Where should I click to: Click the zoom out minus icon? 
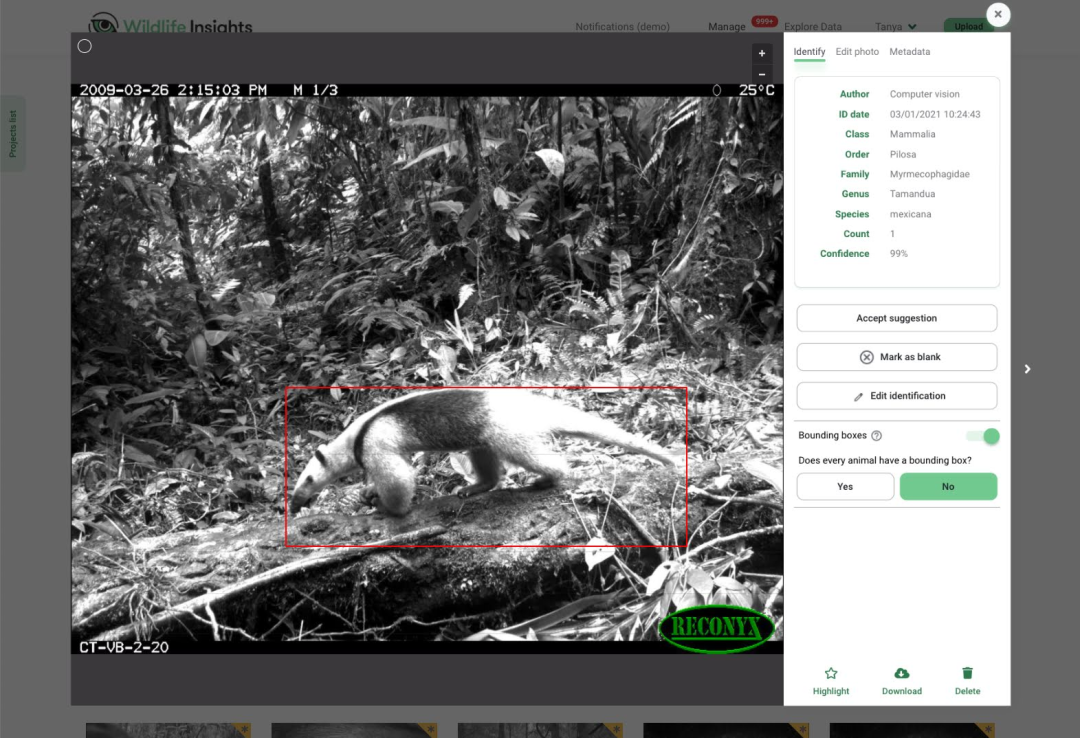click(762, 74)
